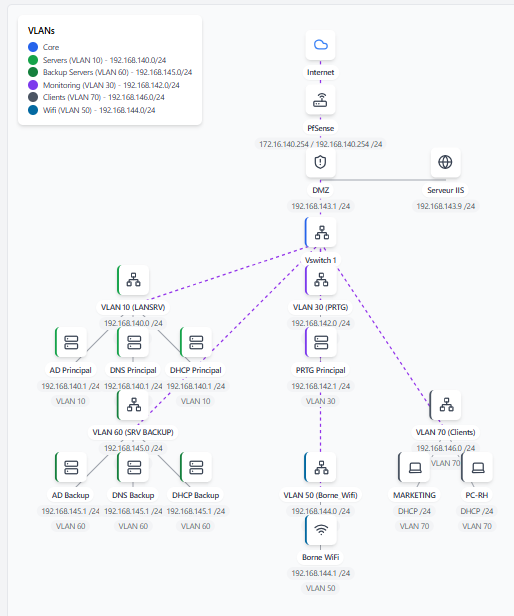Click the 'PfSense' node label
514x616 pixels.
click(321, 128)
